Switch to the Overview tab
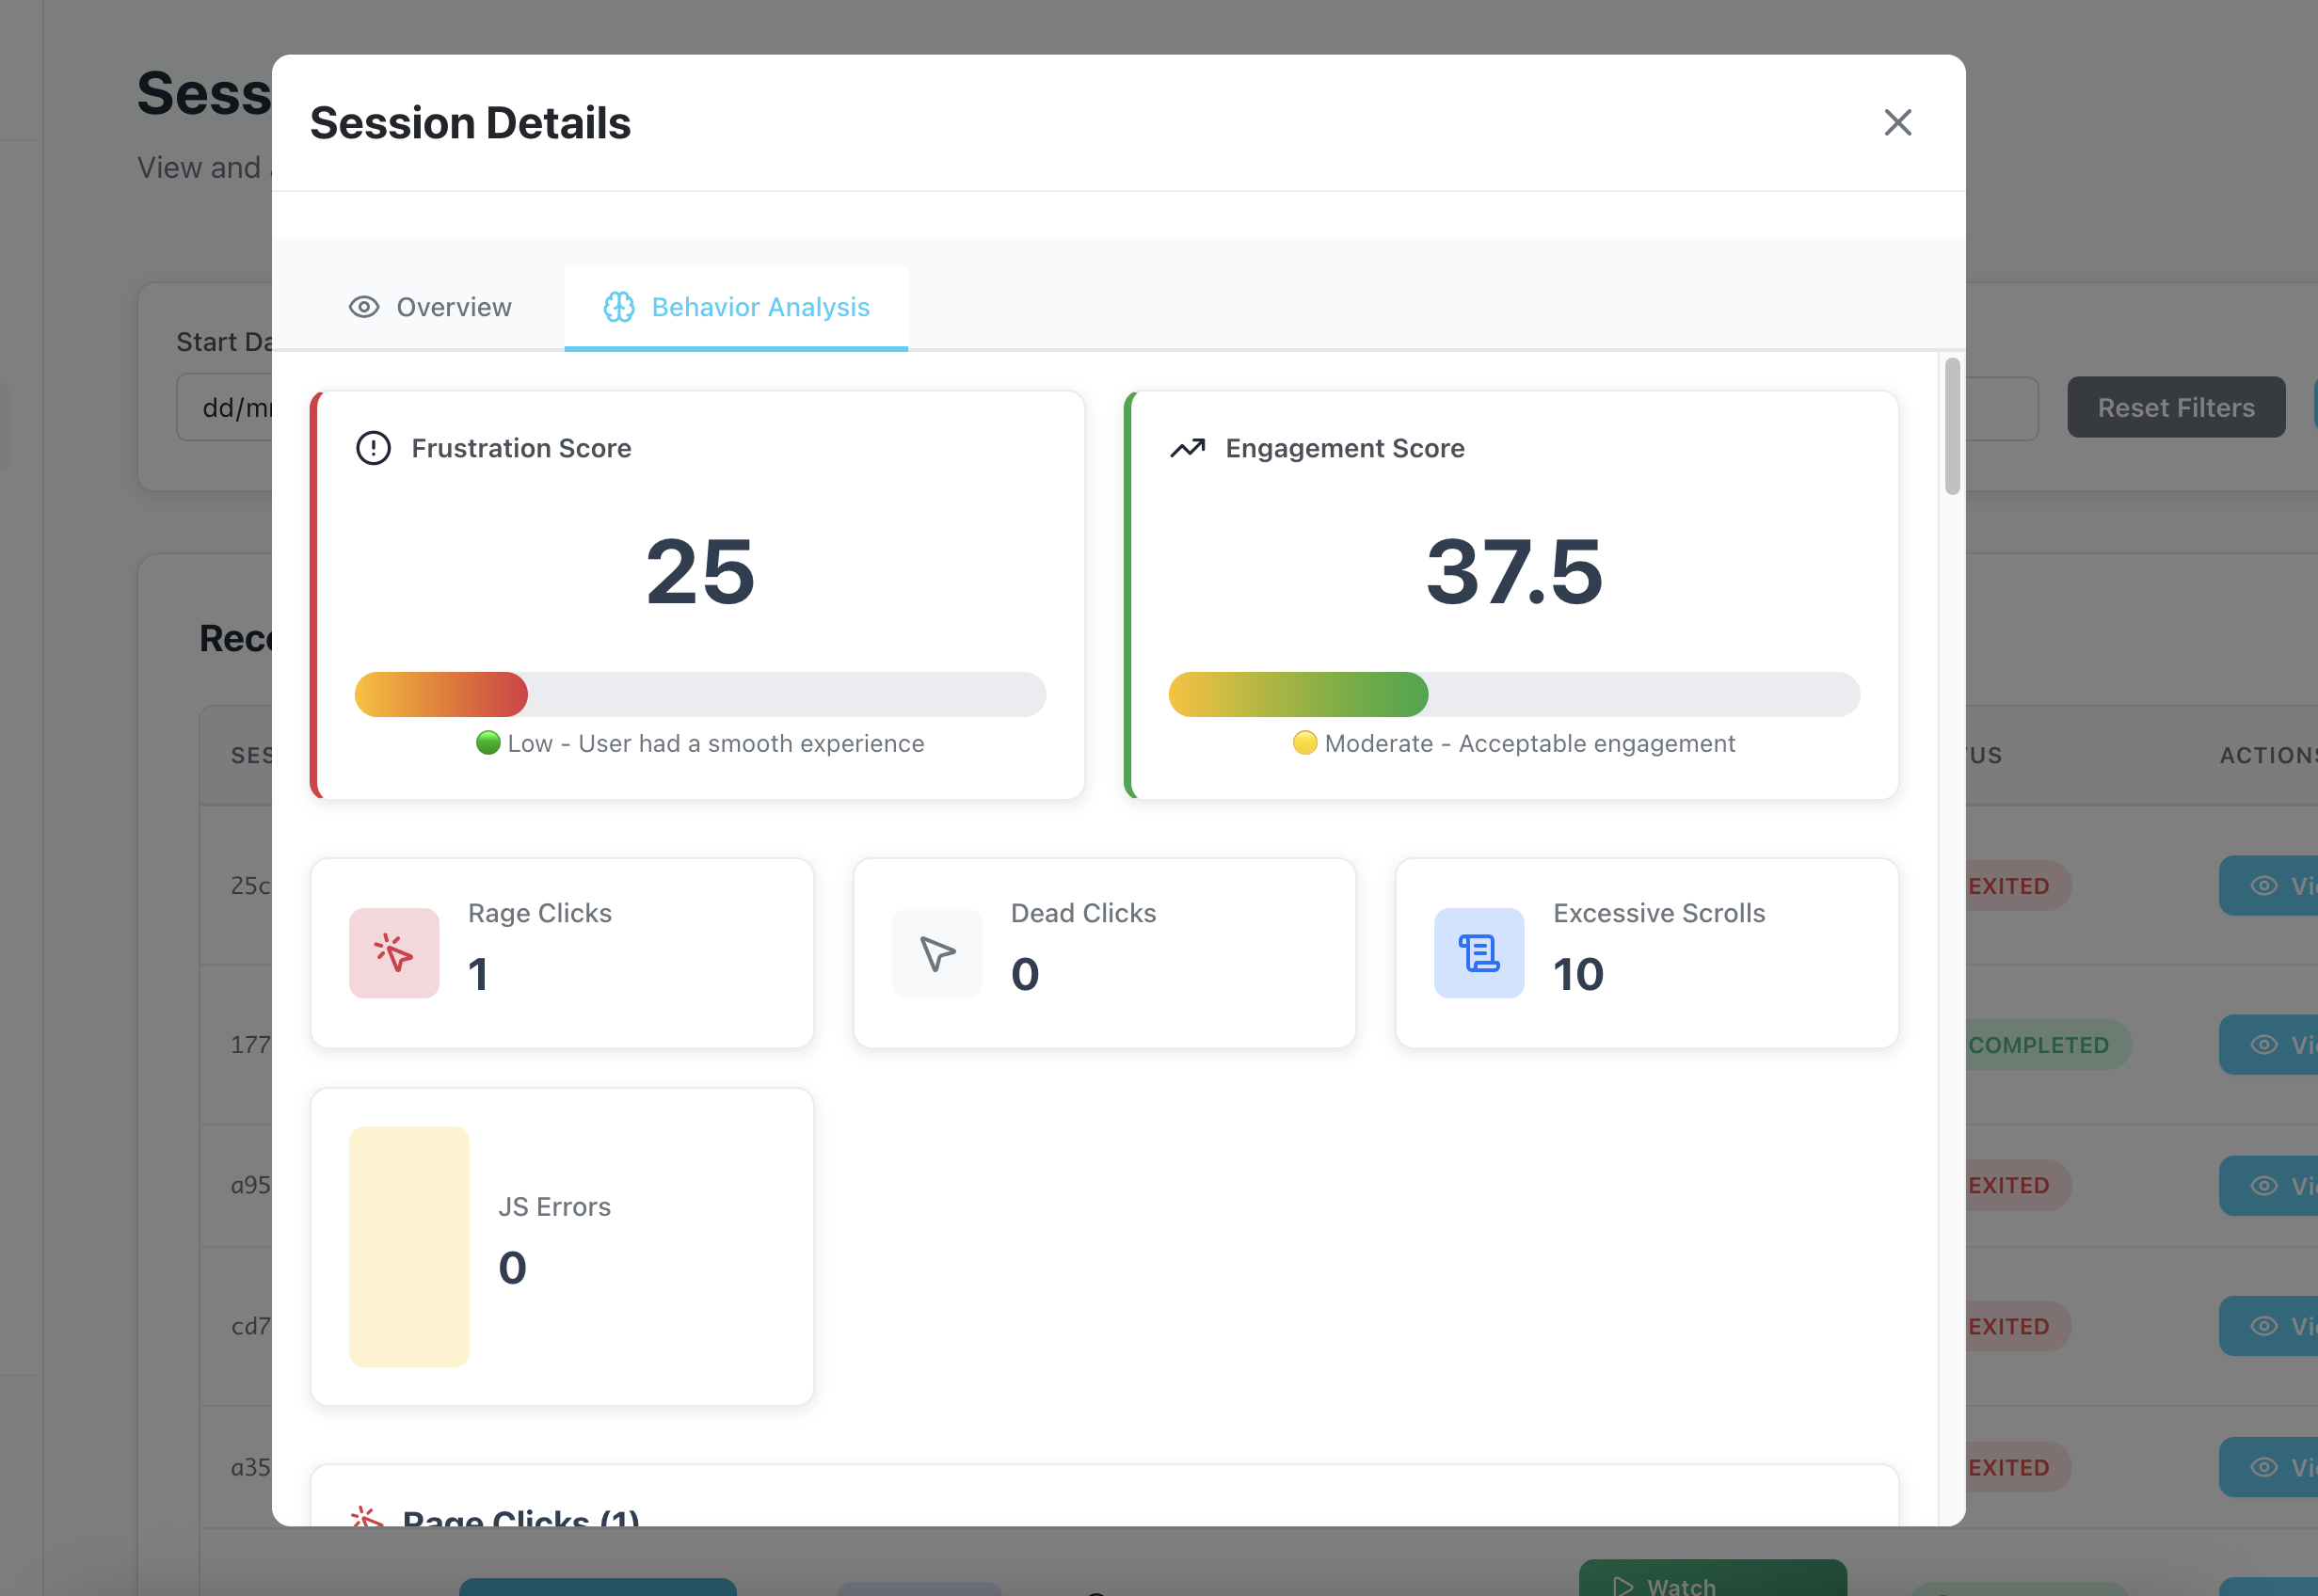2318x1596 pixels. click(x=430, y=307)
